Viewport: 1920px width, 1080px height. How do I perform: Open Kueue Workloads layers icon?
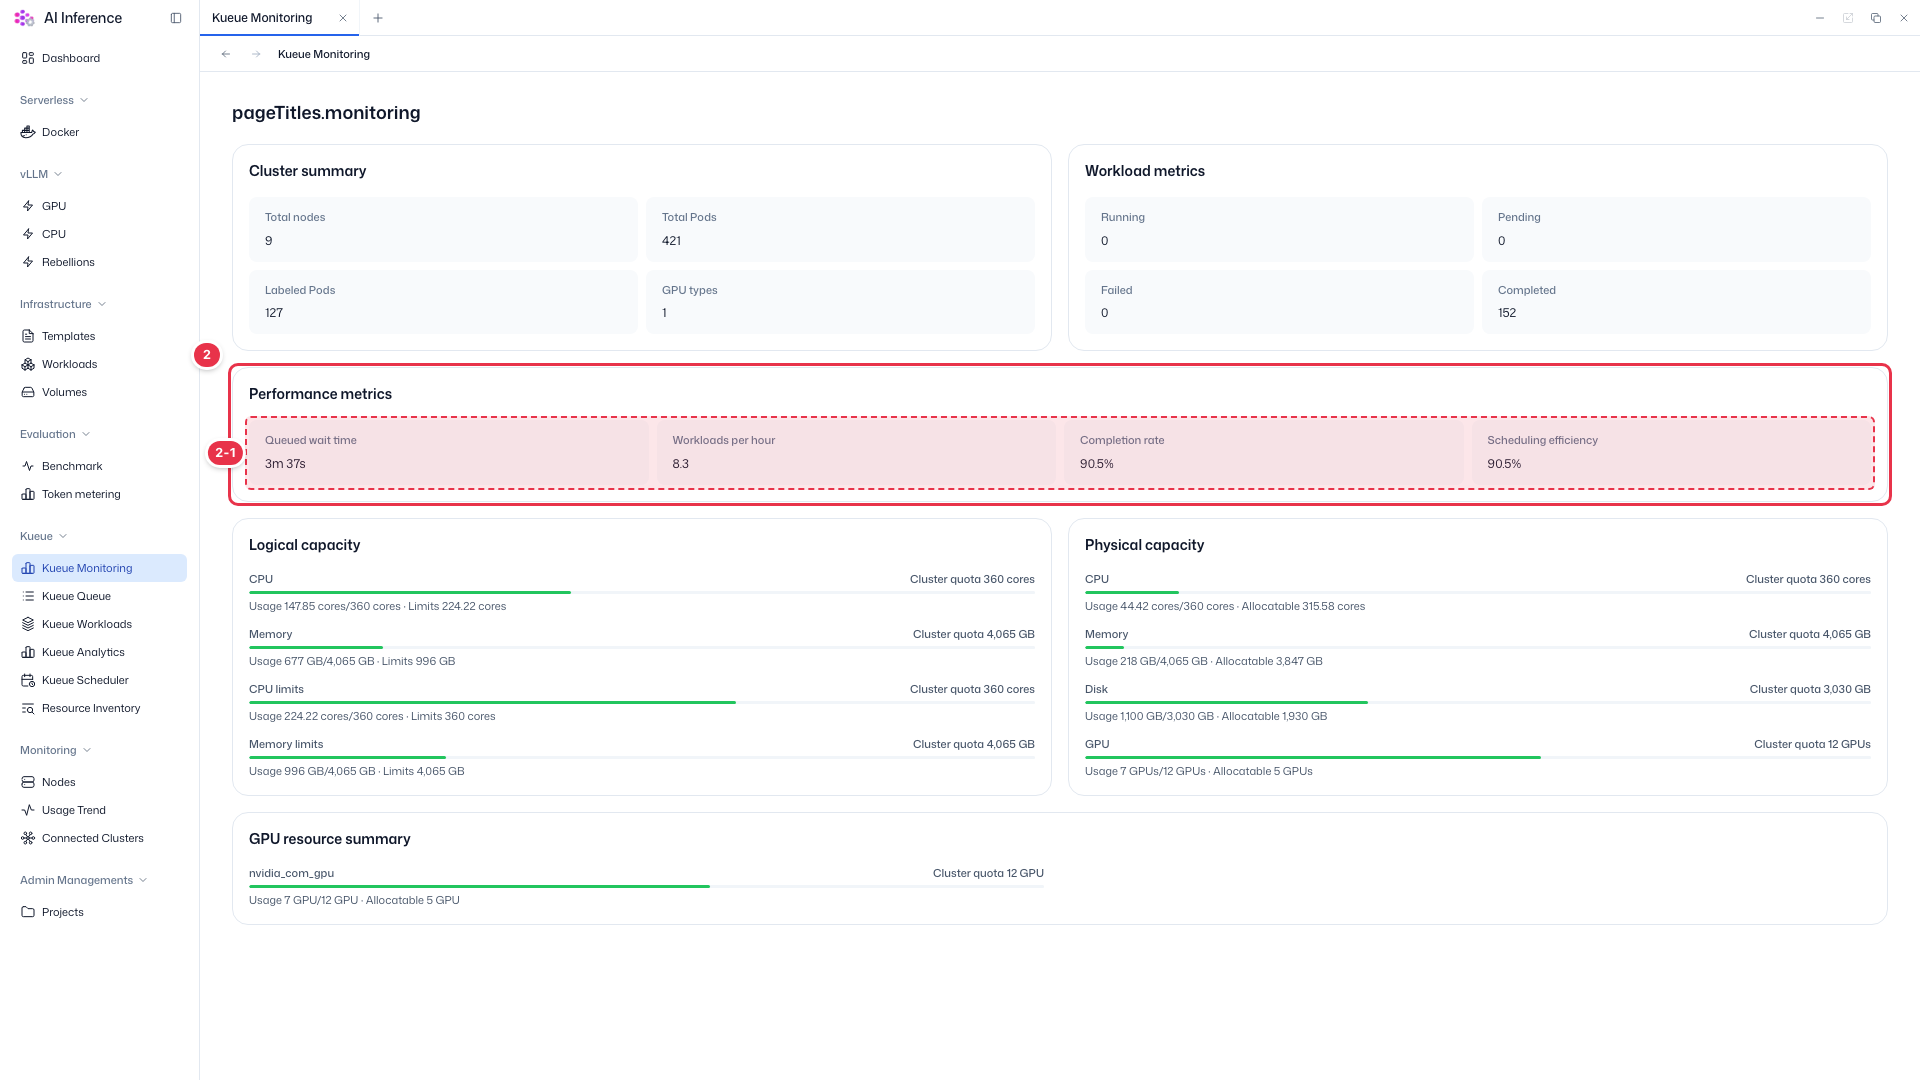tap(28, 624)
